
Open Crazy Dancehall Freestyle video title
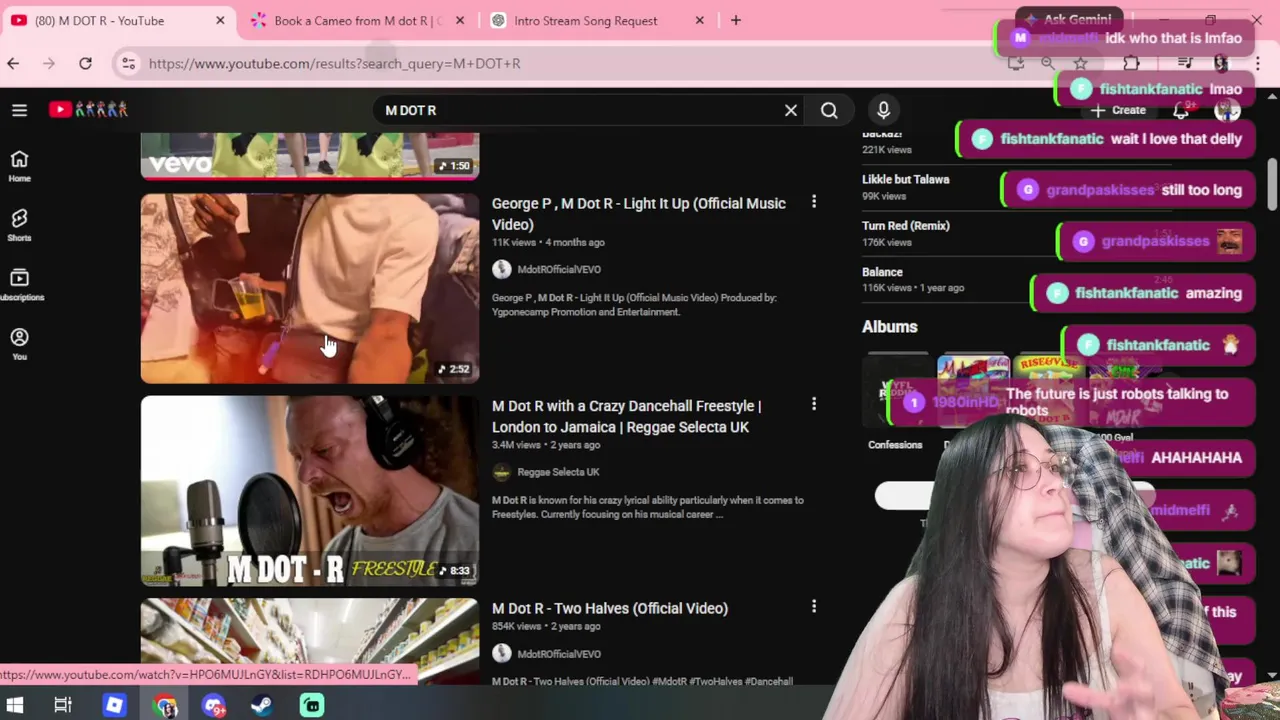tap(626, 416)
